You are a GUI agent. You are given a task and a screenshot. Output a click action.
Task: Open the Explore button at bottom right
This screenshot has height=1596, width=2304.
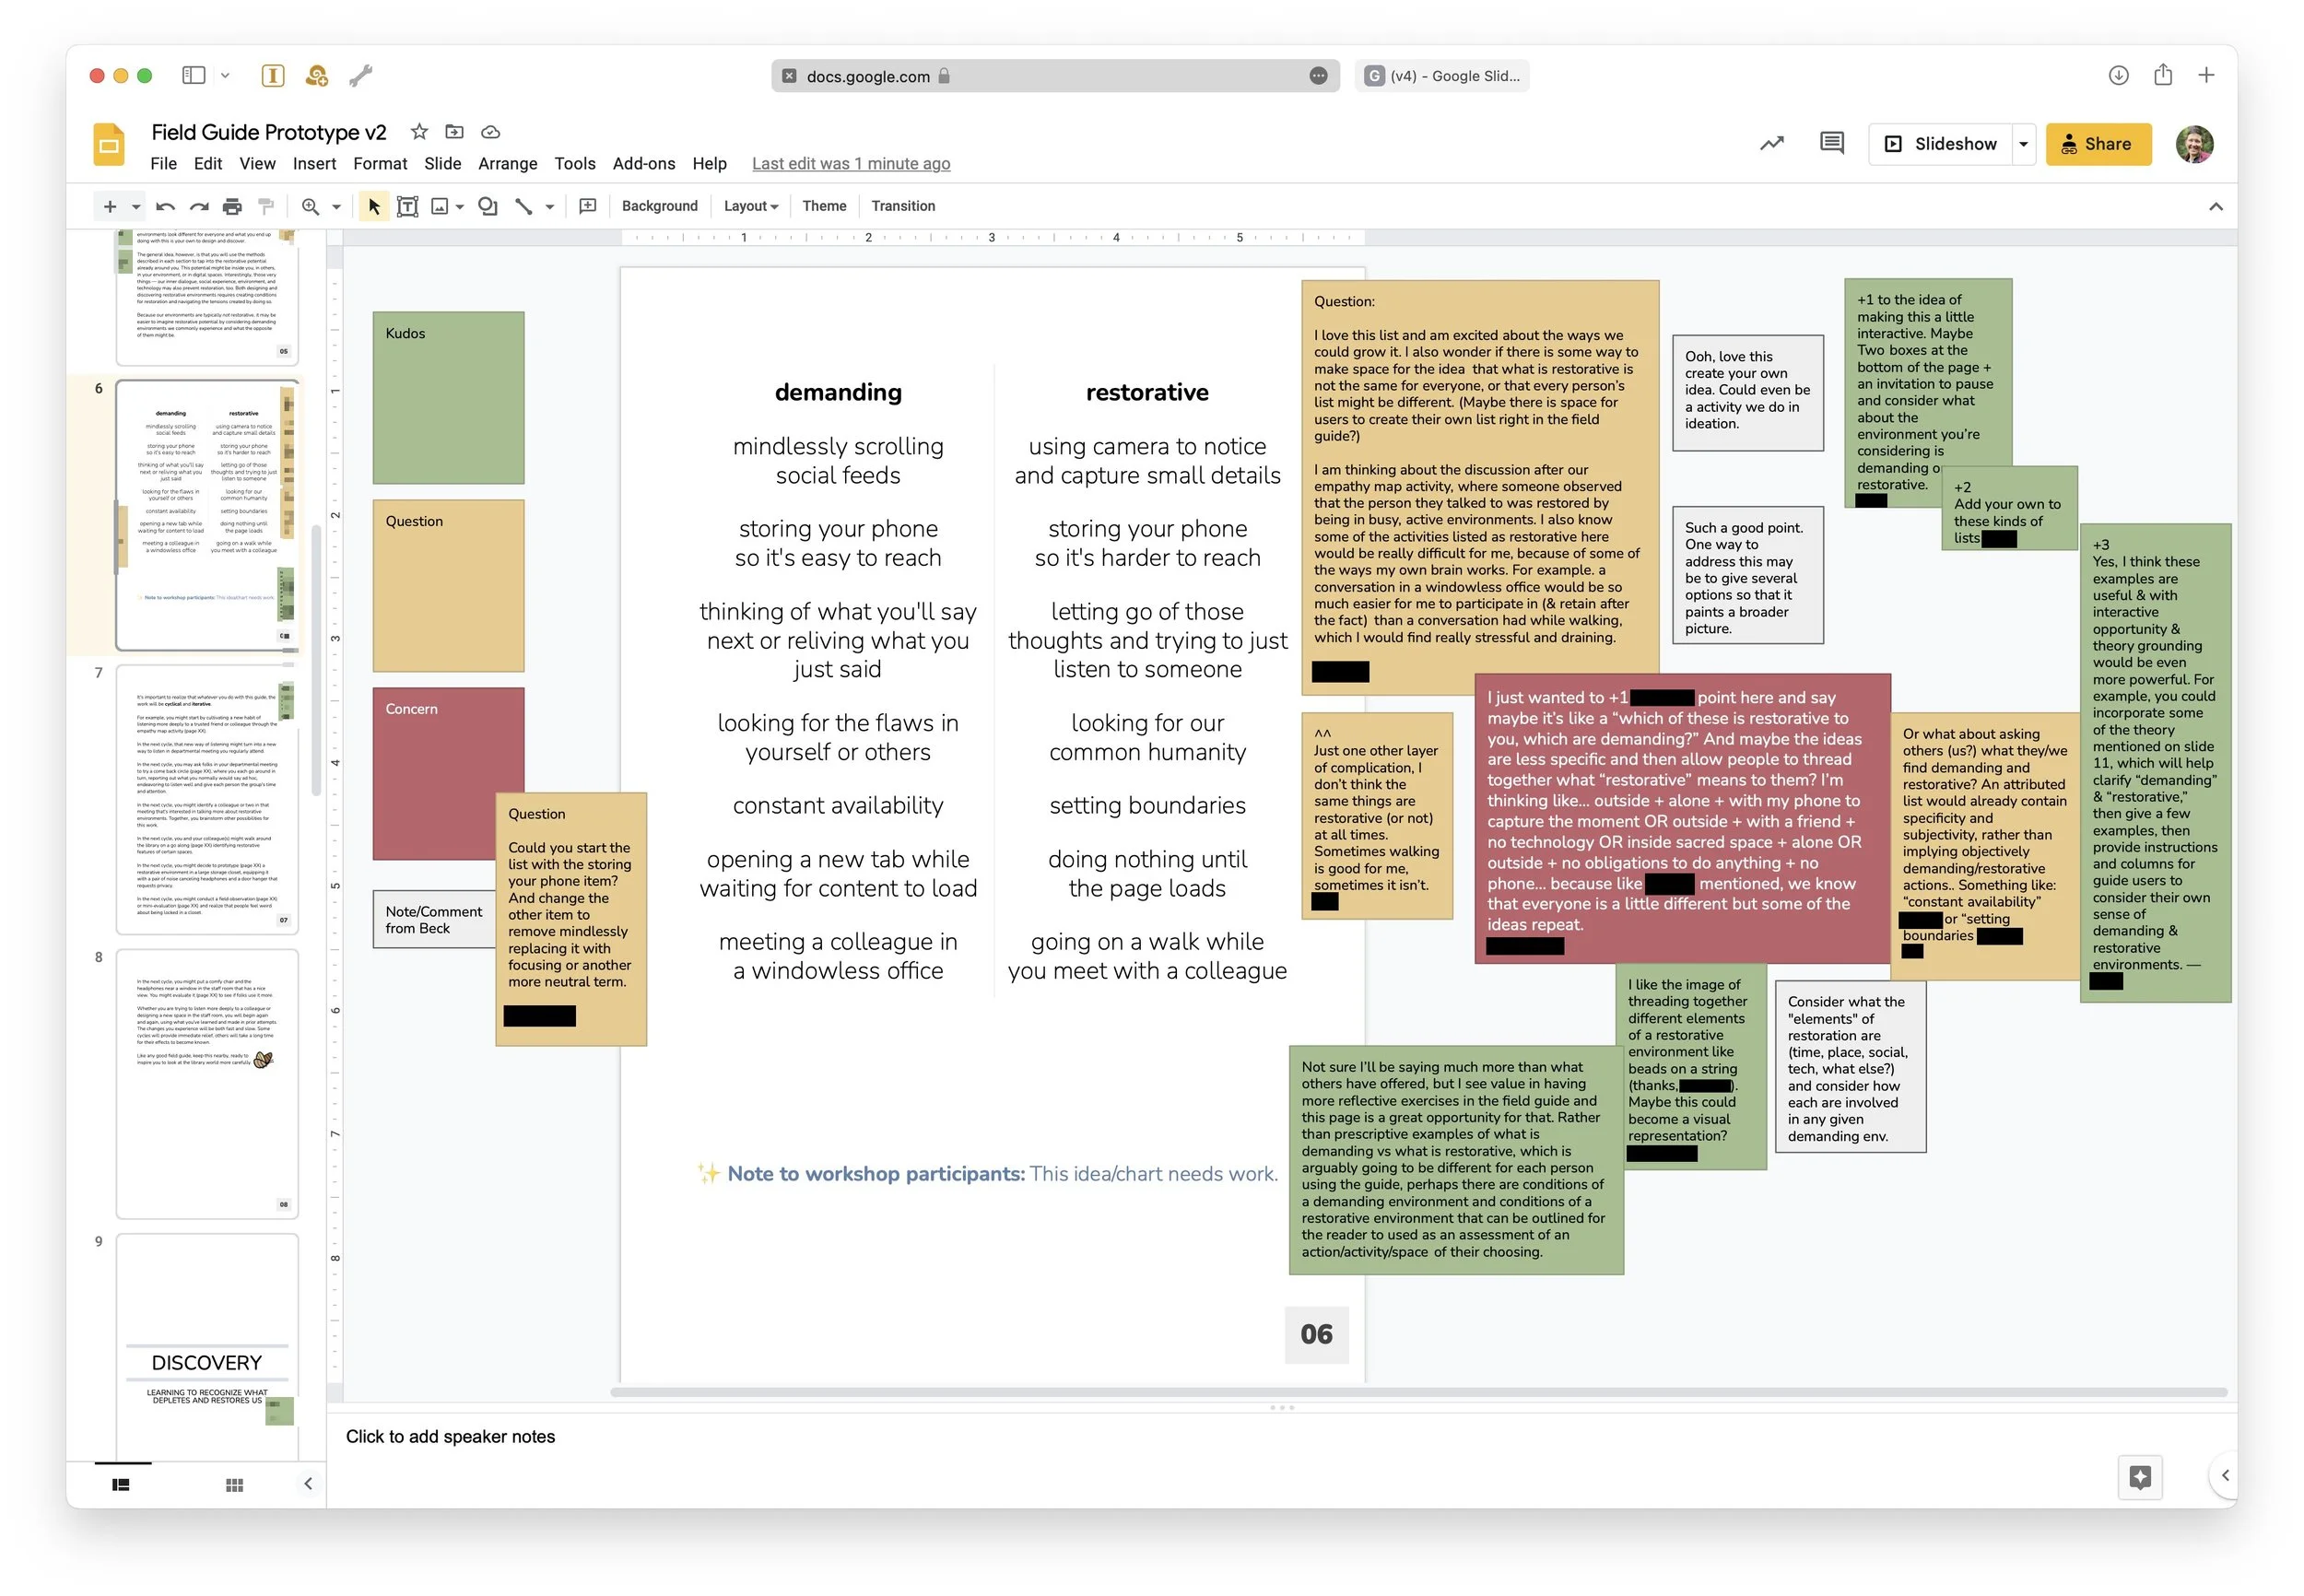tap(2139, 1477)
